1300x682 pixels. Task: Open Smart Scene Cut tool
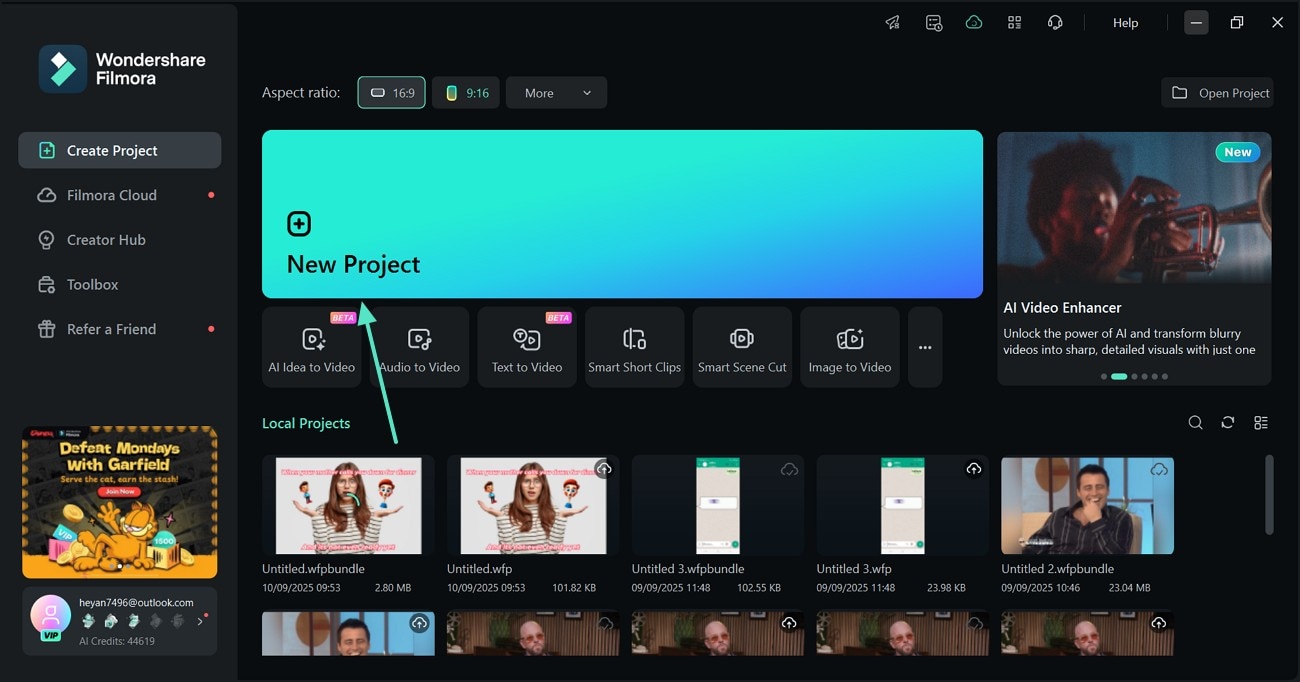pos(742,347)
